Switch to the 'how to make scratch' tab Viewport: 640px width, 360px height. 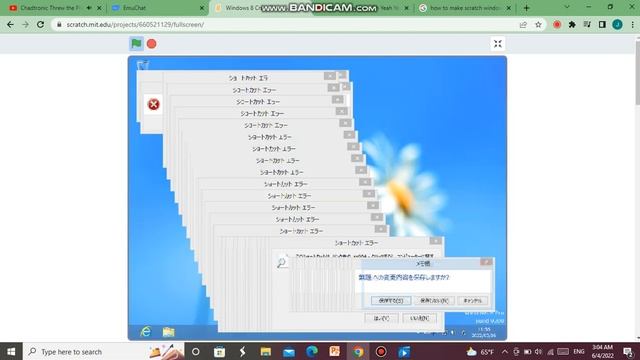click(x=463, y=8)
